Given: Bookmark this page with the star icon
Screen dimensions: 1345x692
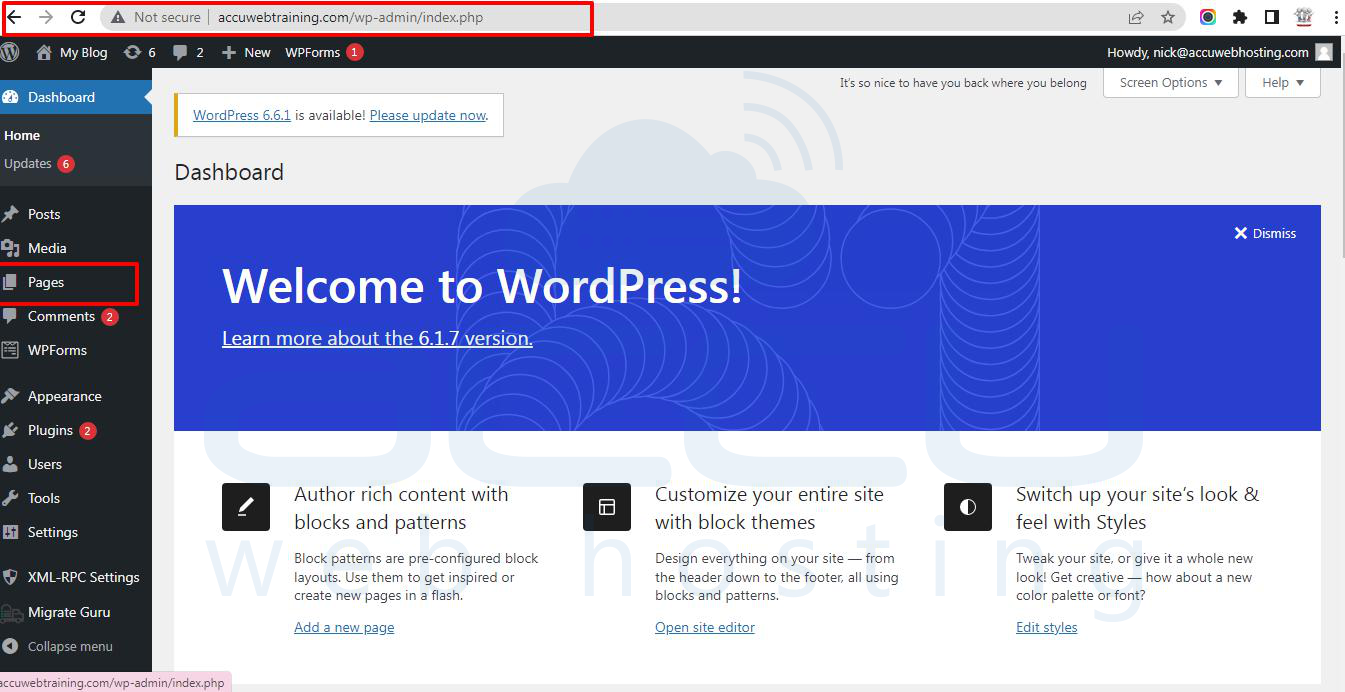Looking at the screenshot, I should tap(1168, 17).
